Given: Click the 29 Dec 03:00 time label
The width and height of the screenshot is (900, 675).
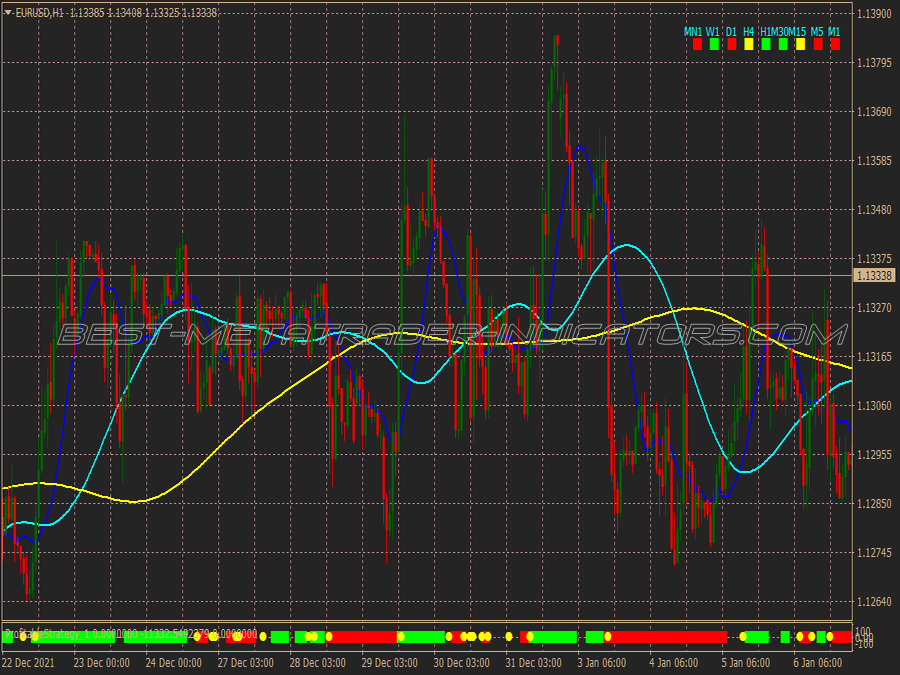Looking at the screenshot, I should point(390,663).
